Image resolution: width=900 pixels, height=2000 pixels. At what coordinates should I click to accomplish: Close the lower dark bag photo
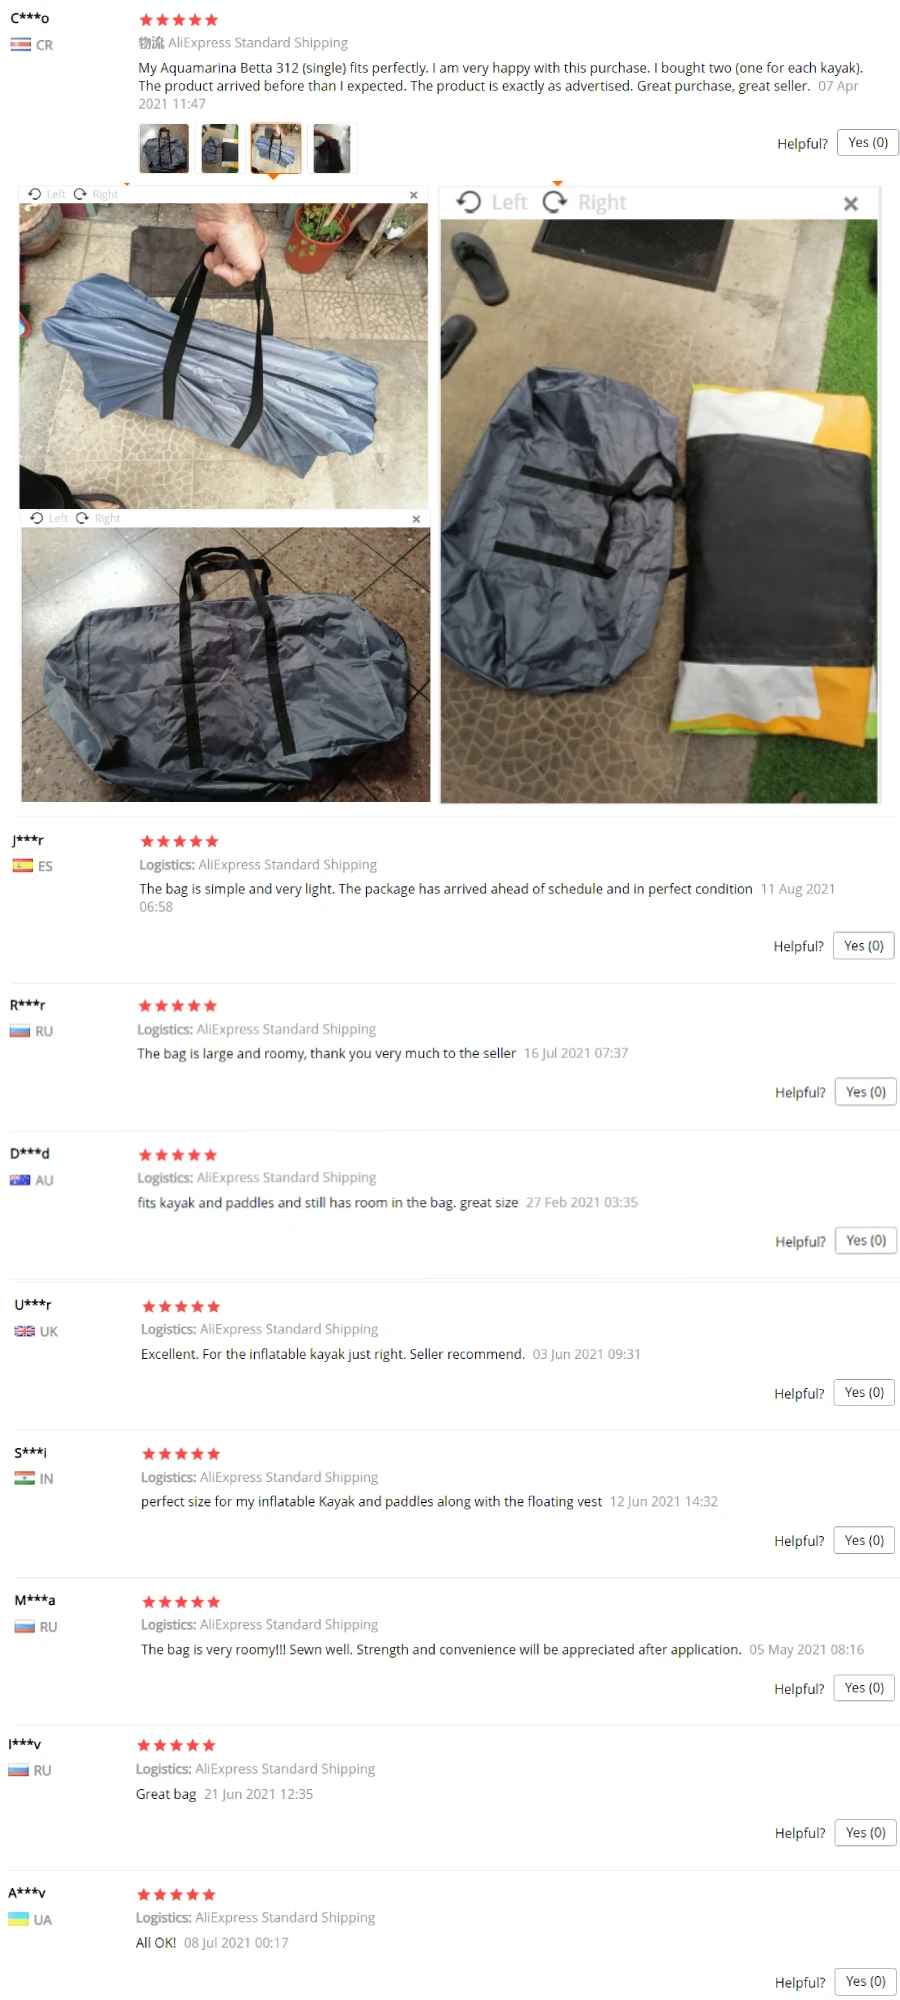[416, 519]
